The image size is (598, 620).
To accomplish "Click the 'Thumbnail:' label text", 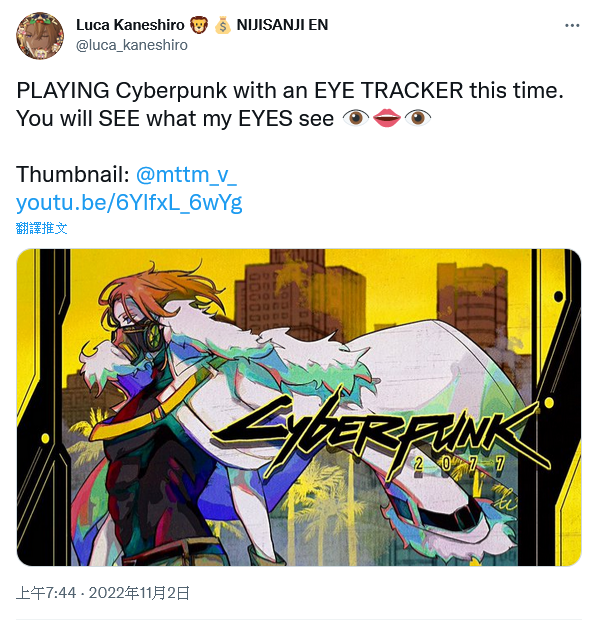I will pos(73,174).
